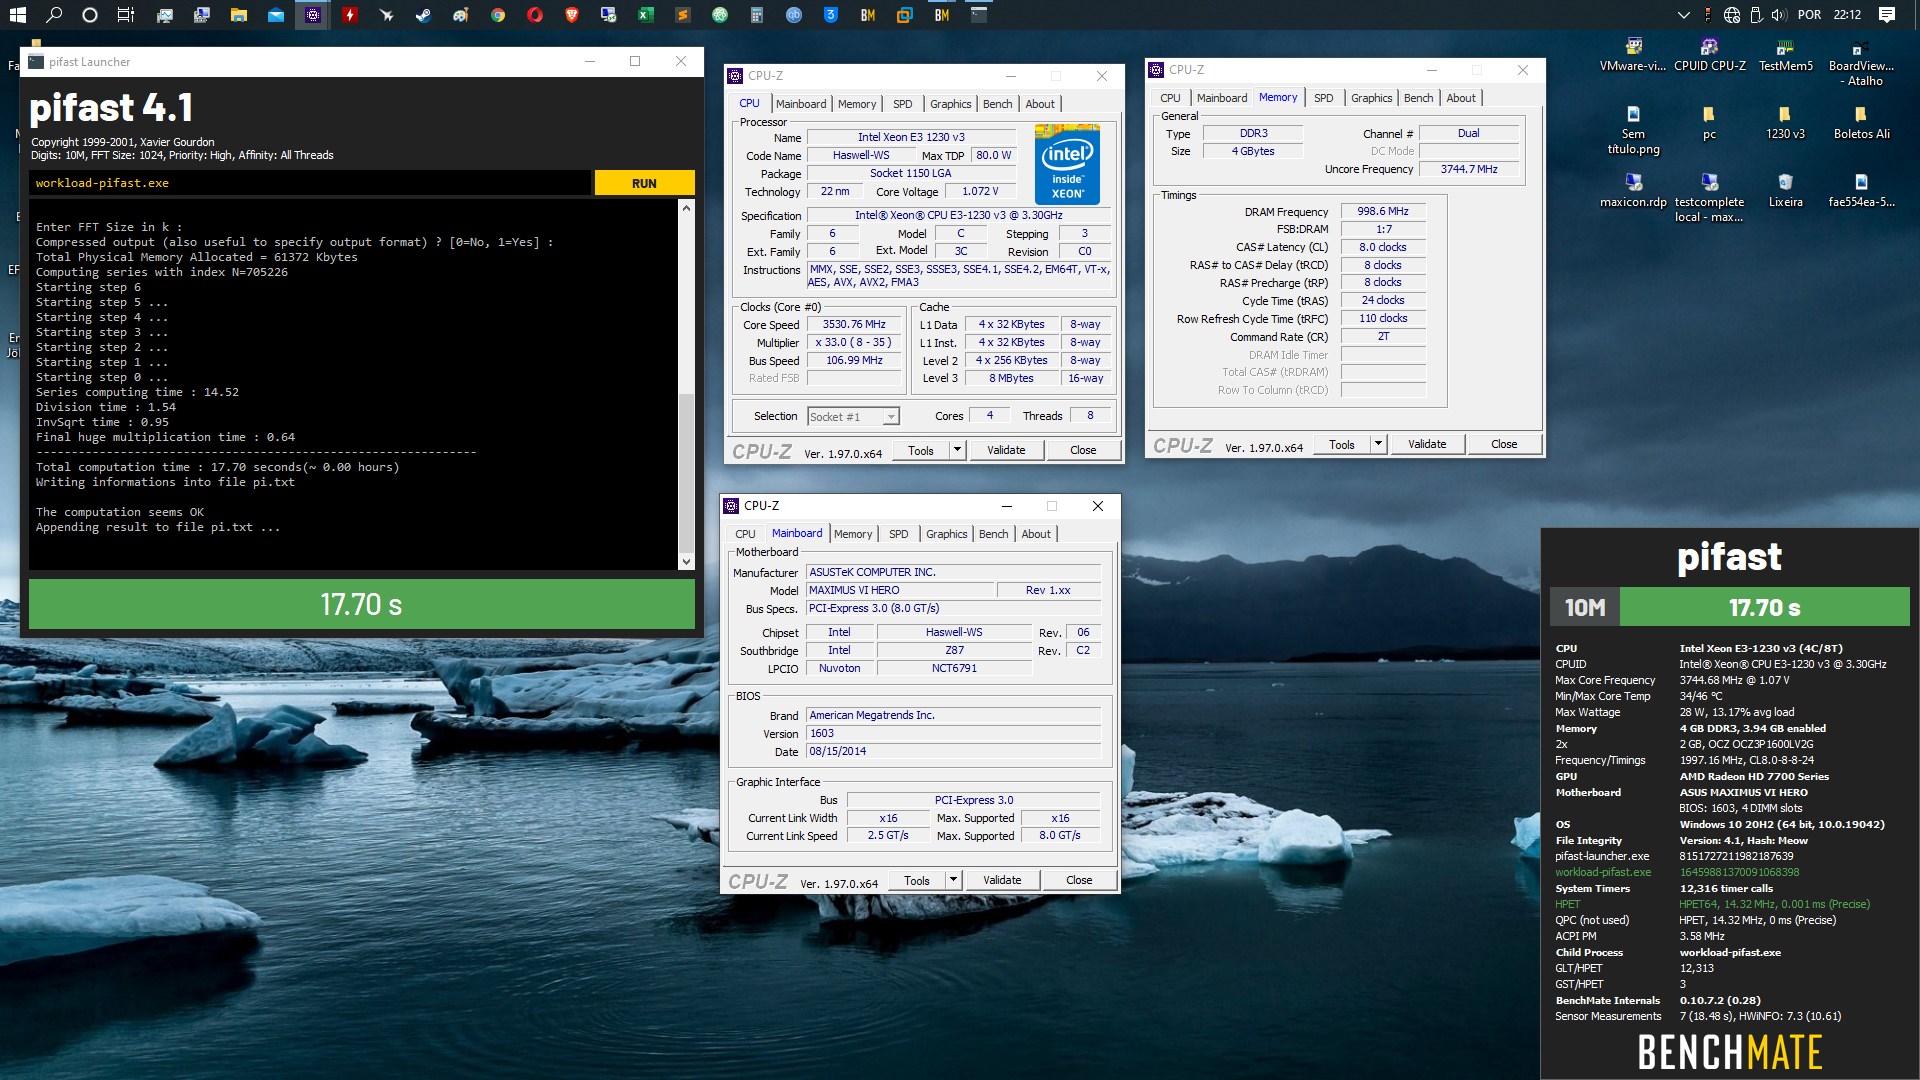
Task: Switch to Mainboard tab in top CPU-Z
Action: click(x=801, y=104)
